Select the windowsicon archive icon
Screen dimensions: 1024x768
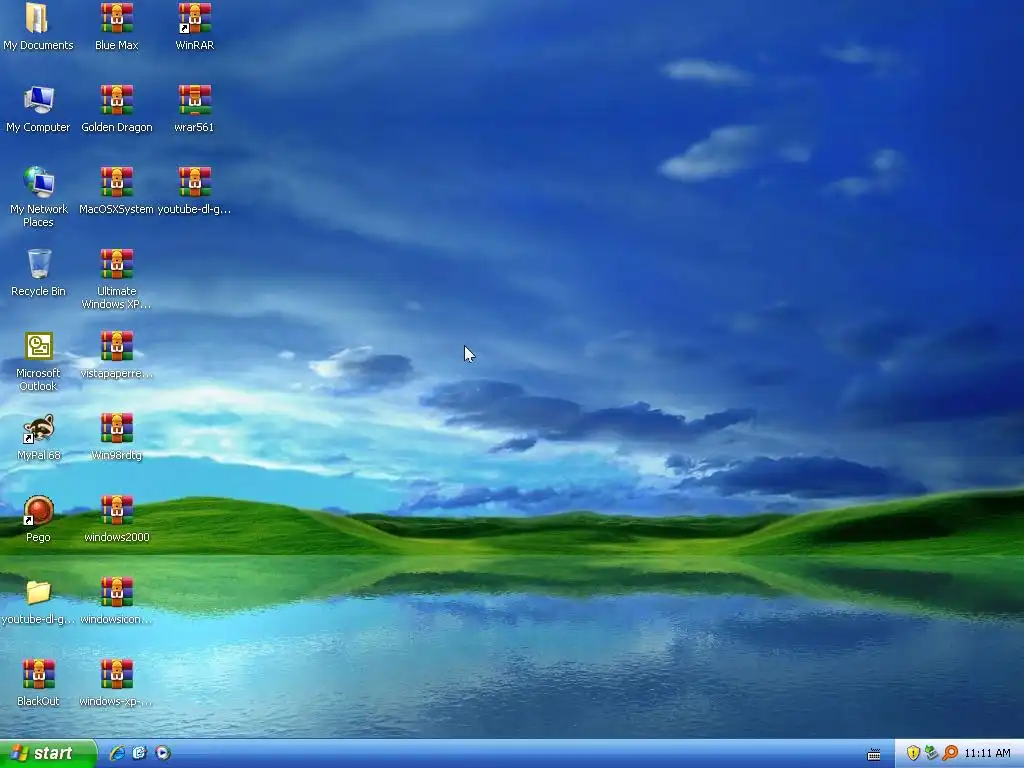point(117,592)
